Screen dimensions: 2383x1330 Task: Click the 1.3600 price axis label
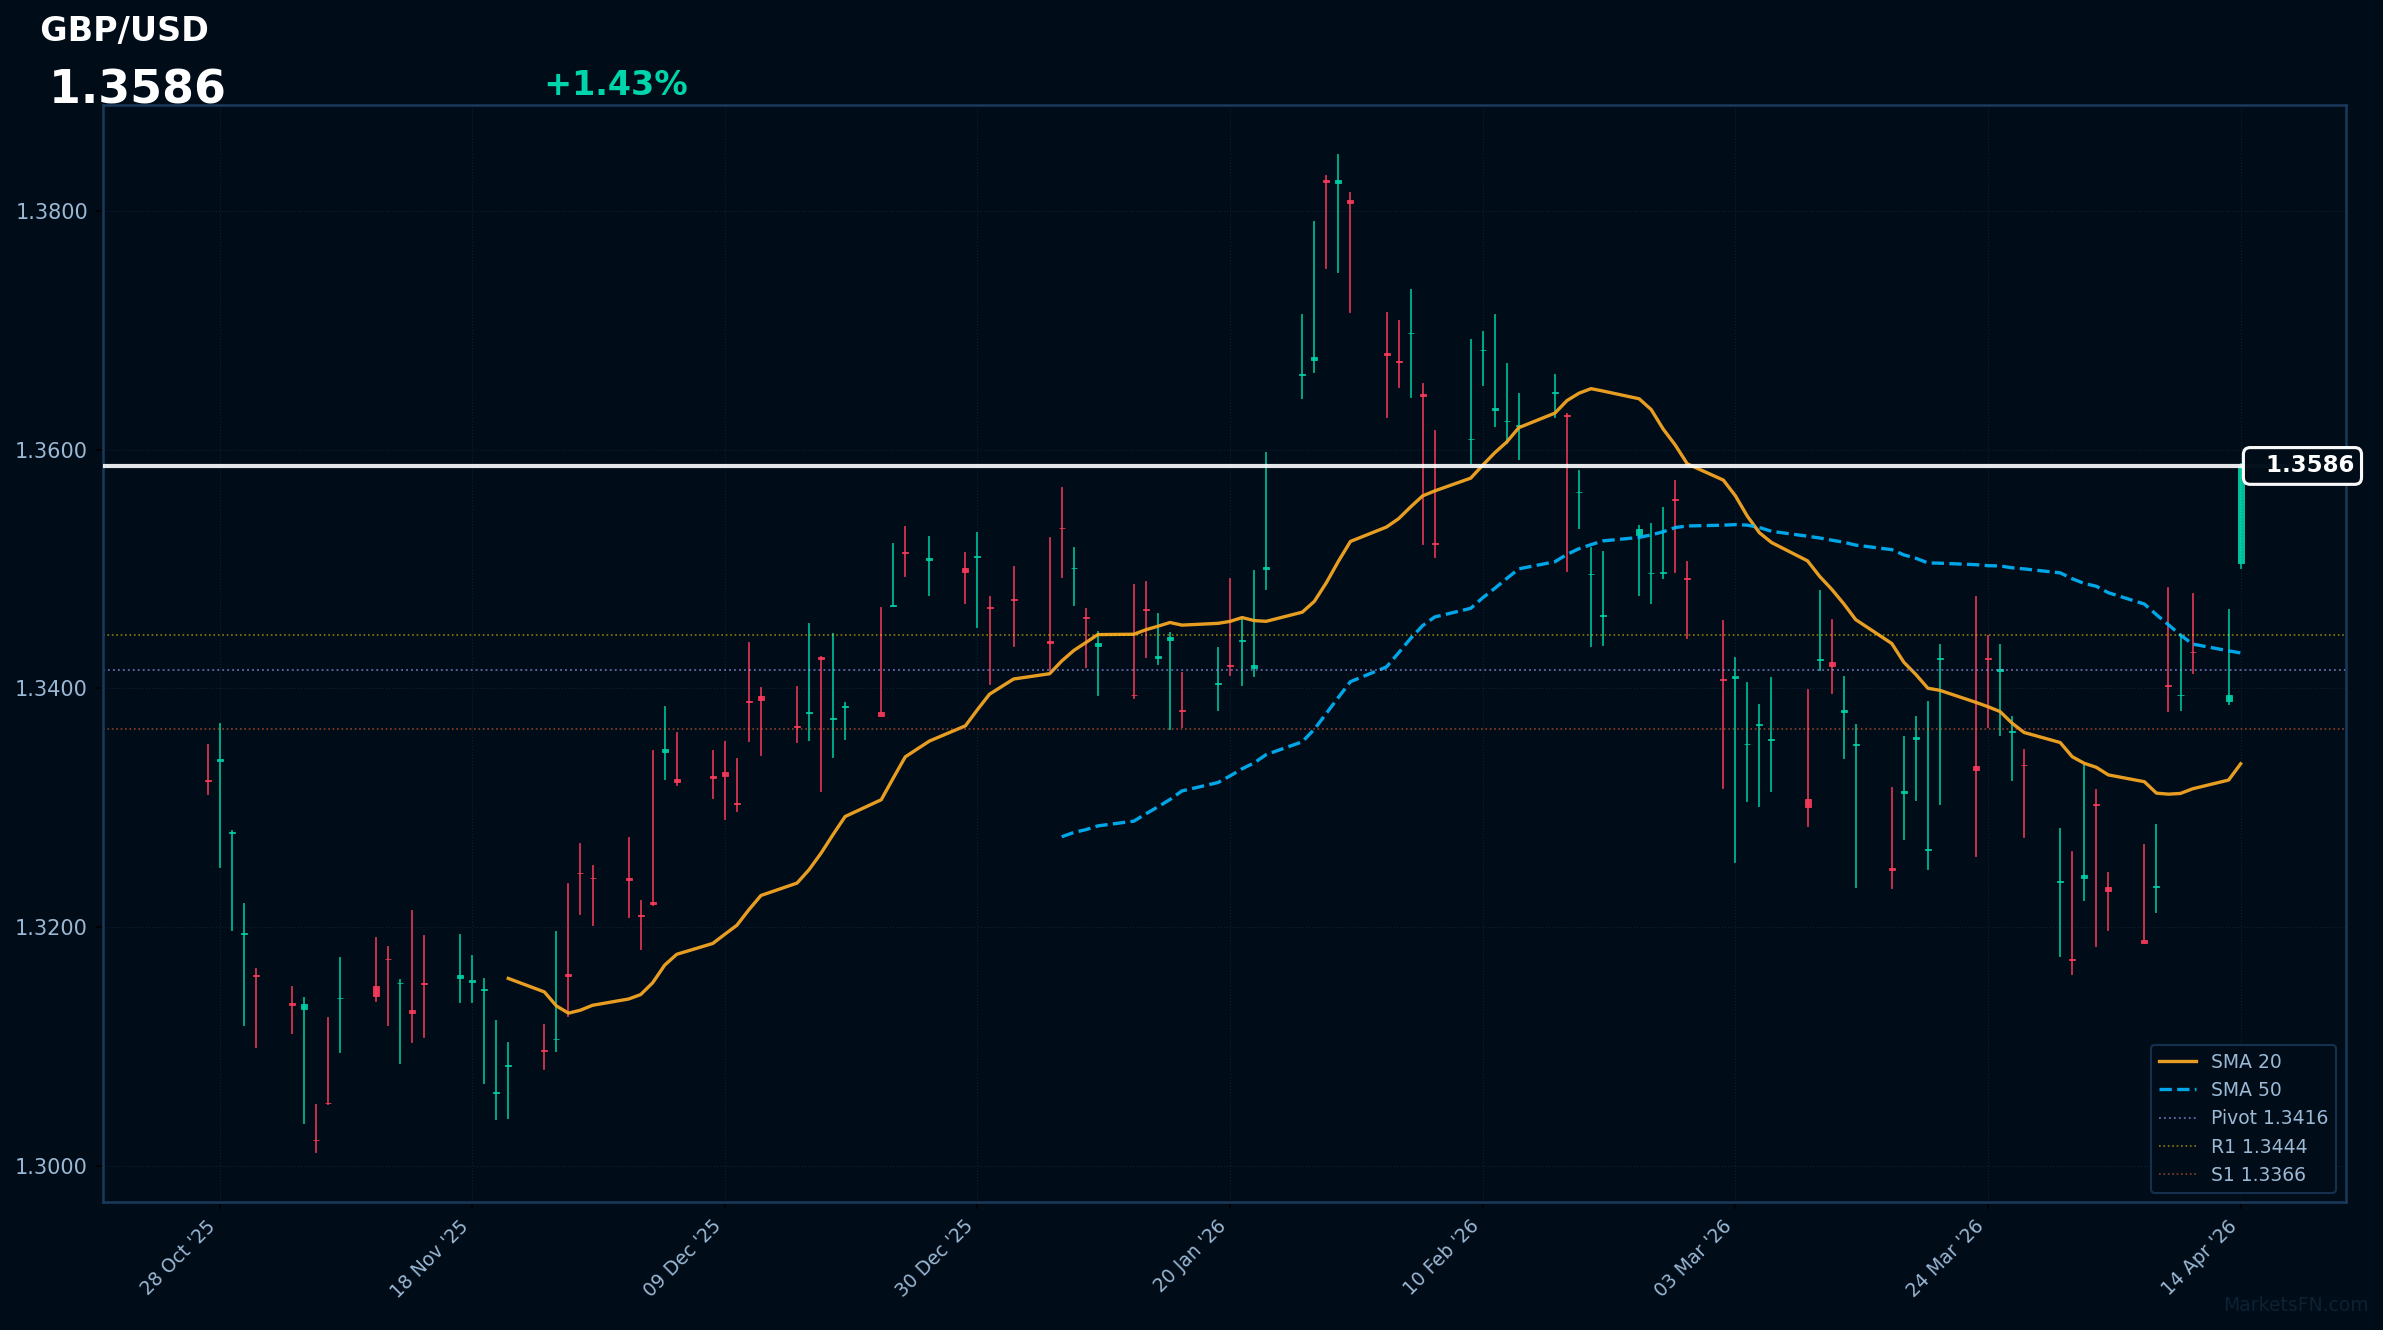tap(52, 451)
